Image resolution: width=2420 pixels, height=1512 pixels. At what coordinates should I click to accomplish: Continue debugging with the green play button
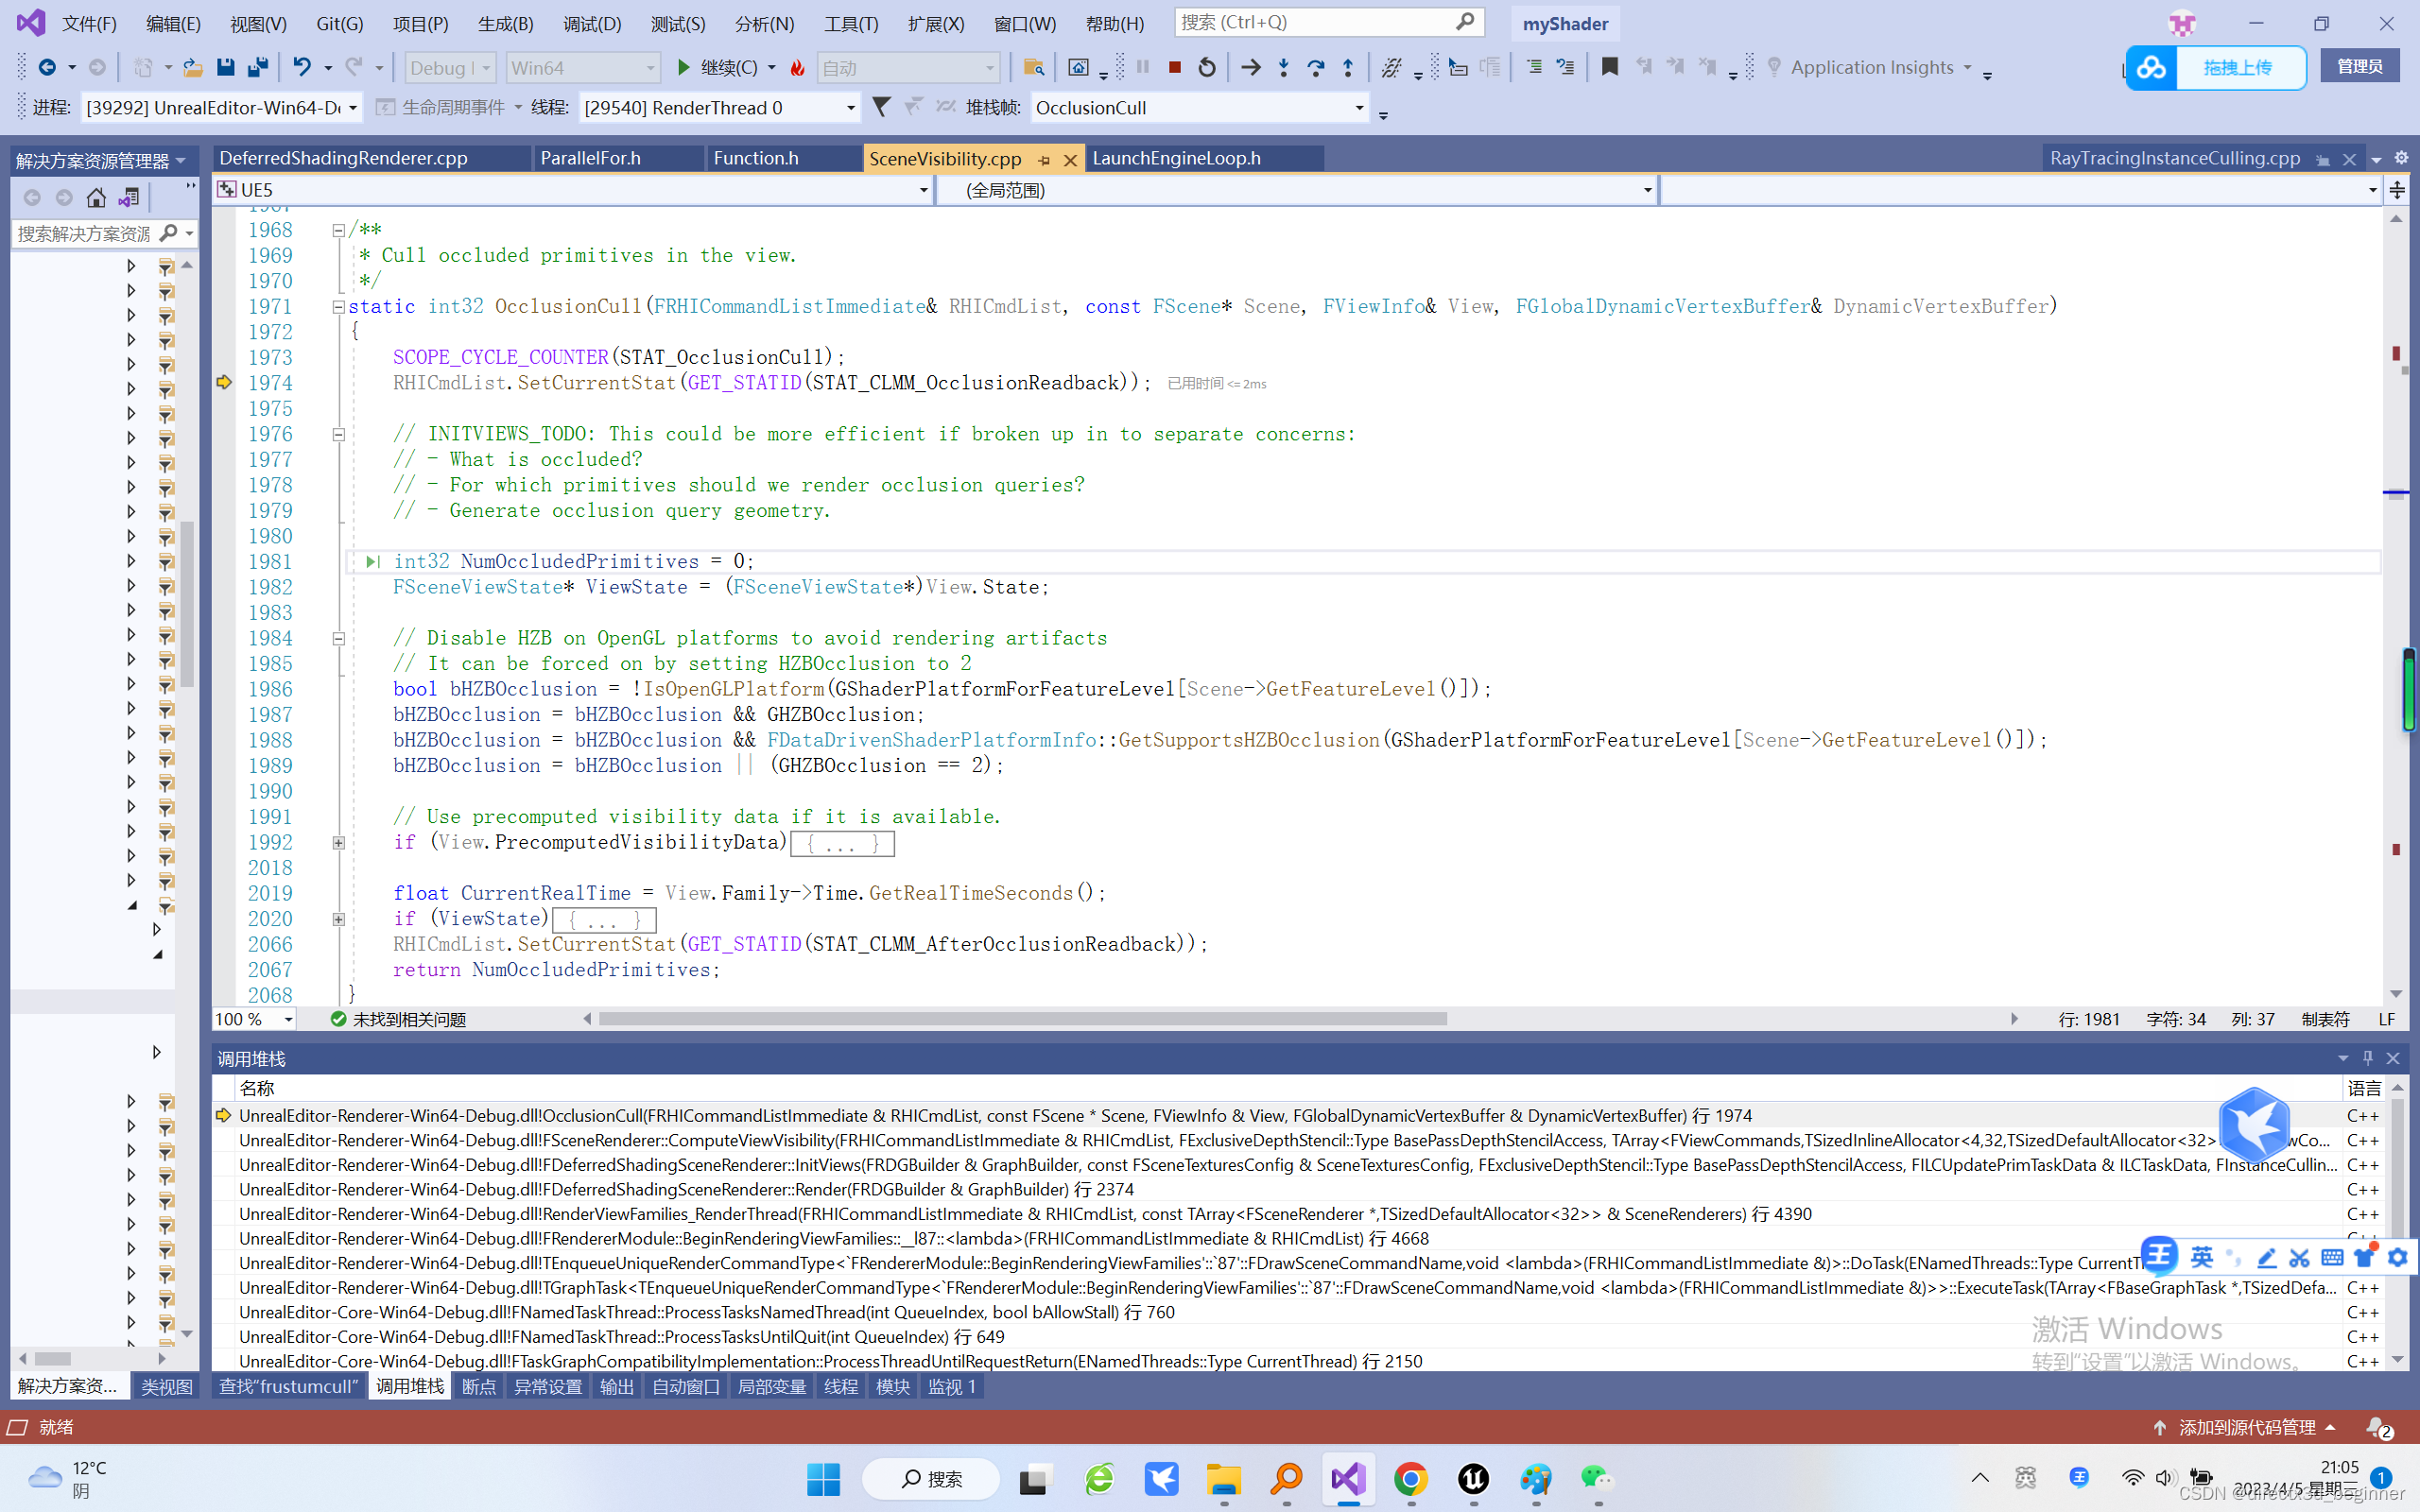point(683,67)
